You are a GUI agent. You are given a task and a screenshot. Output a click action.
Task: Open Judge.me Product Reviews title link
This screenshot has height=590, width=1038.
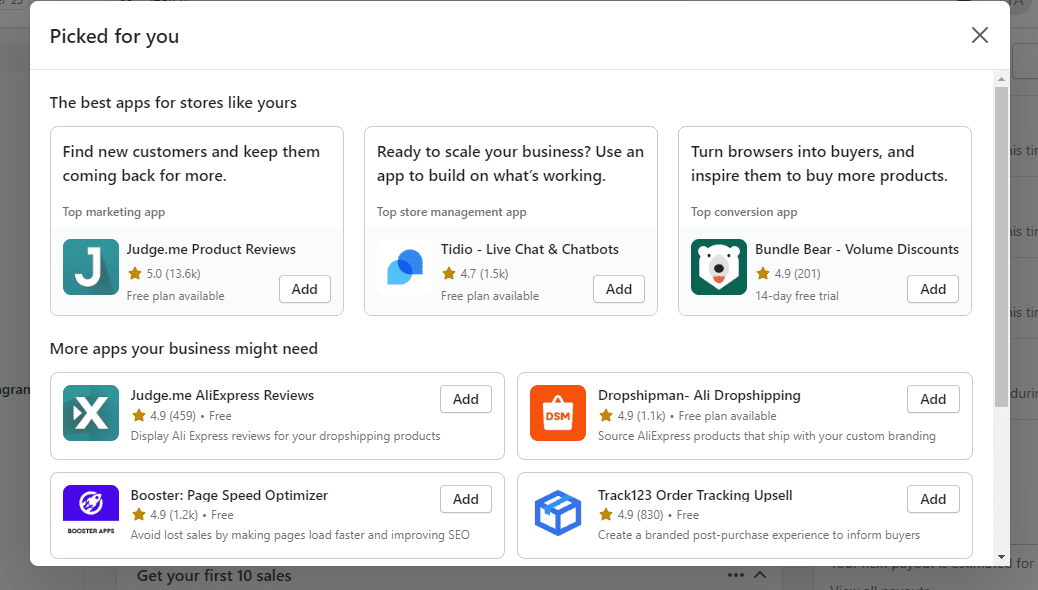211,250
